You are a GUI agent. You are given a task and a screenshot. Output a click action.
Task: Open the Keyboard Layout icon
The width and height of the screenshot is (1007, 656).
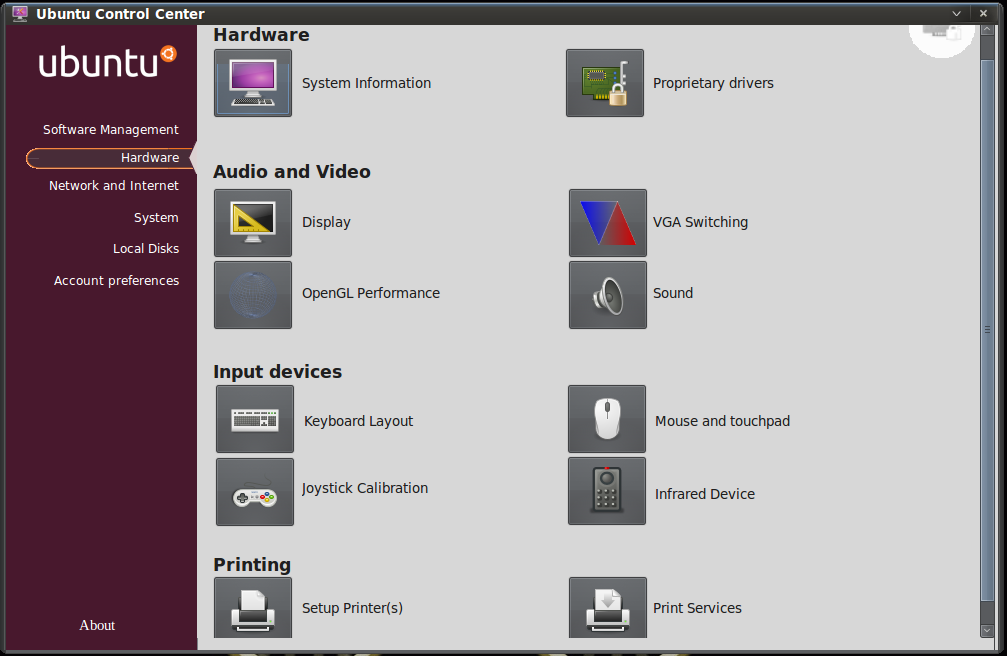(x=255, y=419)
